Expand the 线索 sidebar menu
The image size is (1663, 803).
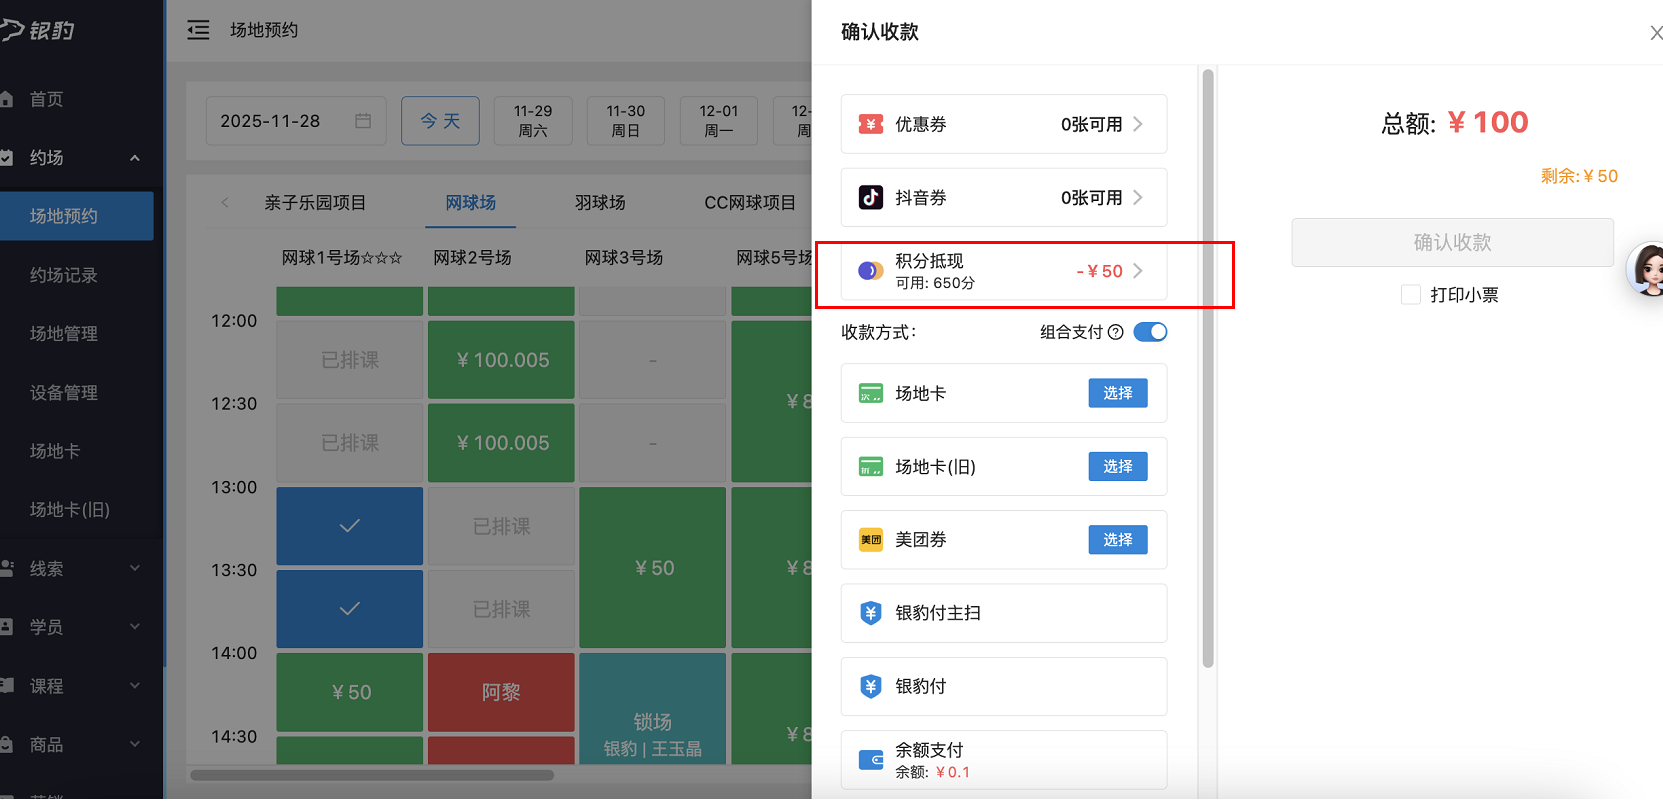point(135,568)
